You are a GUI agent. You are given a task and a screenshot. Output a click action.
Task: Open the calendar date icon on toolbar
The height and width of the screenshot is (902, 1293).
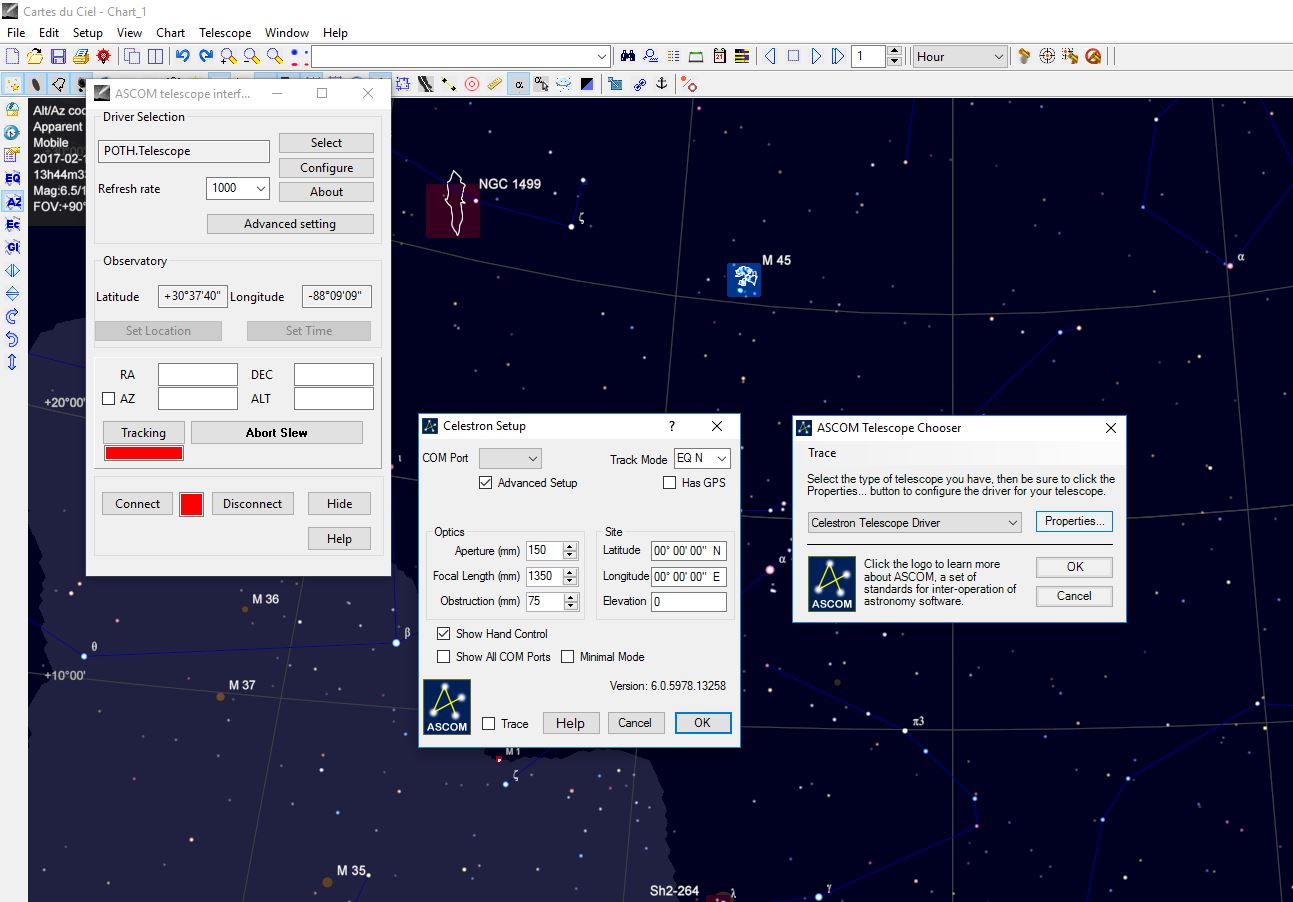(719, 56)
